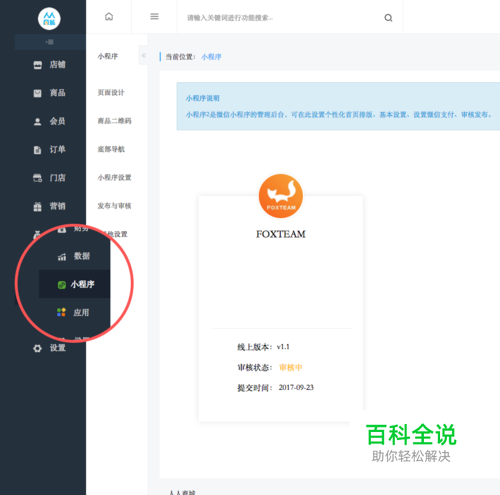Collapse the submenu with the left chevron

(144, 56)
